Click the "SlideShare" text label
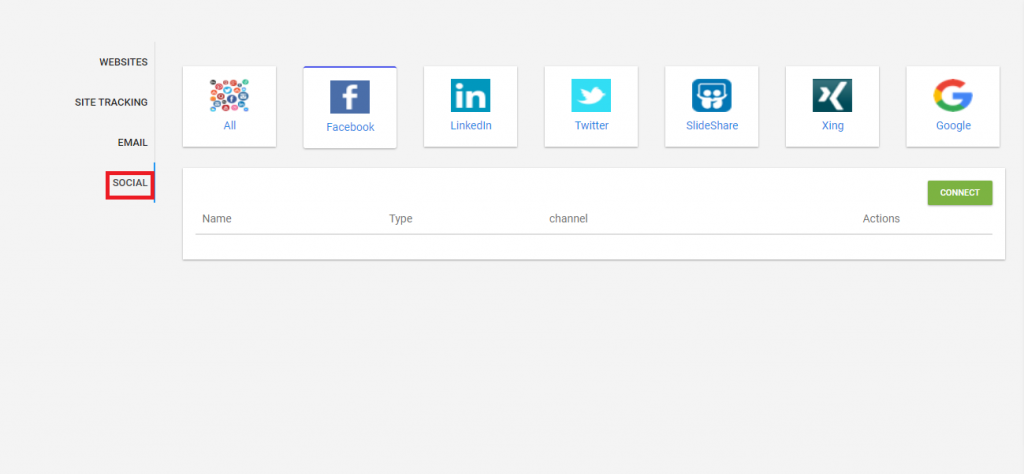1024x474 pixels. [x=712, y=125]
